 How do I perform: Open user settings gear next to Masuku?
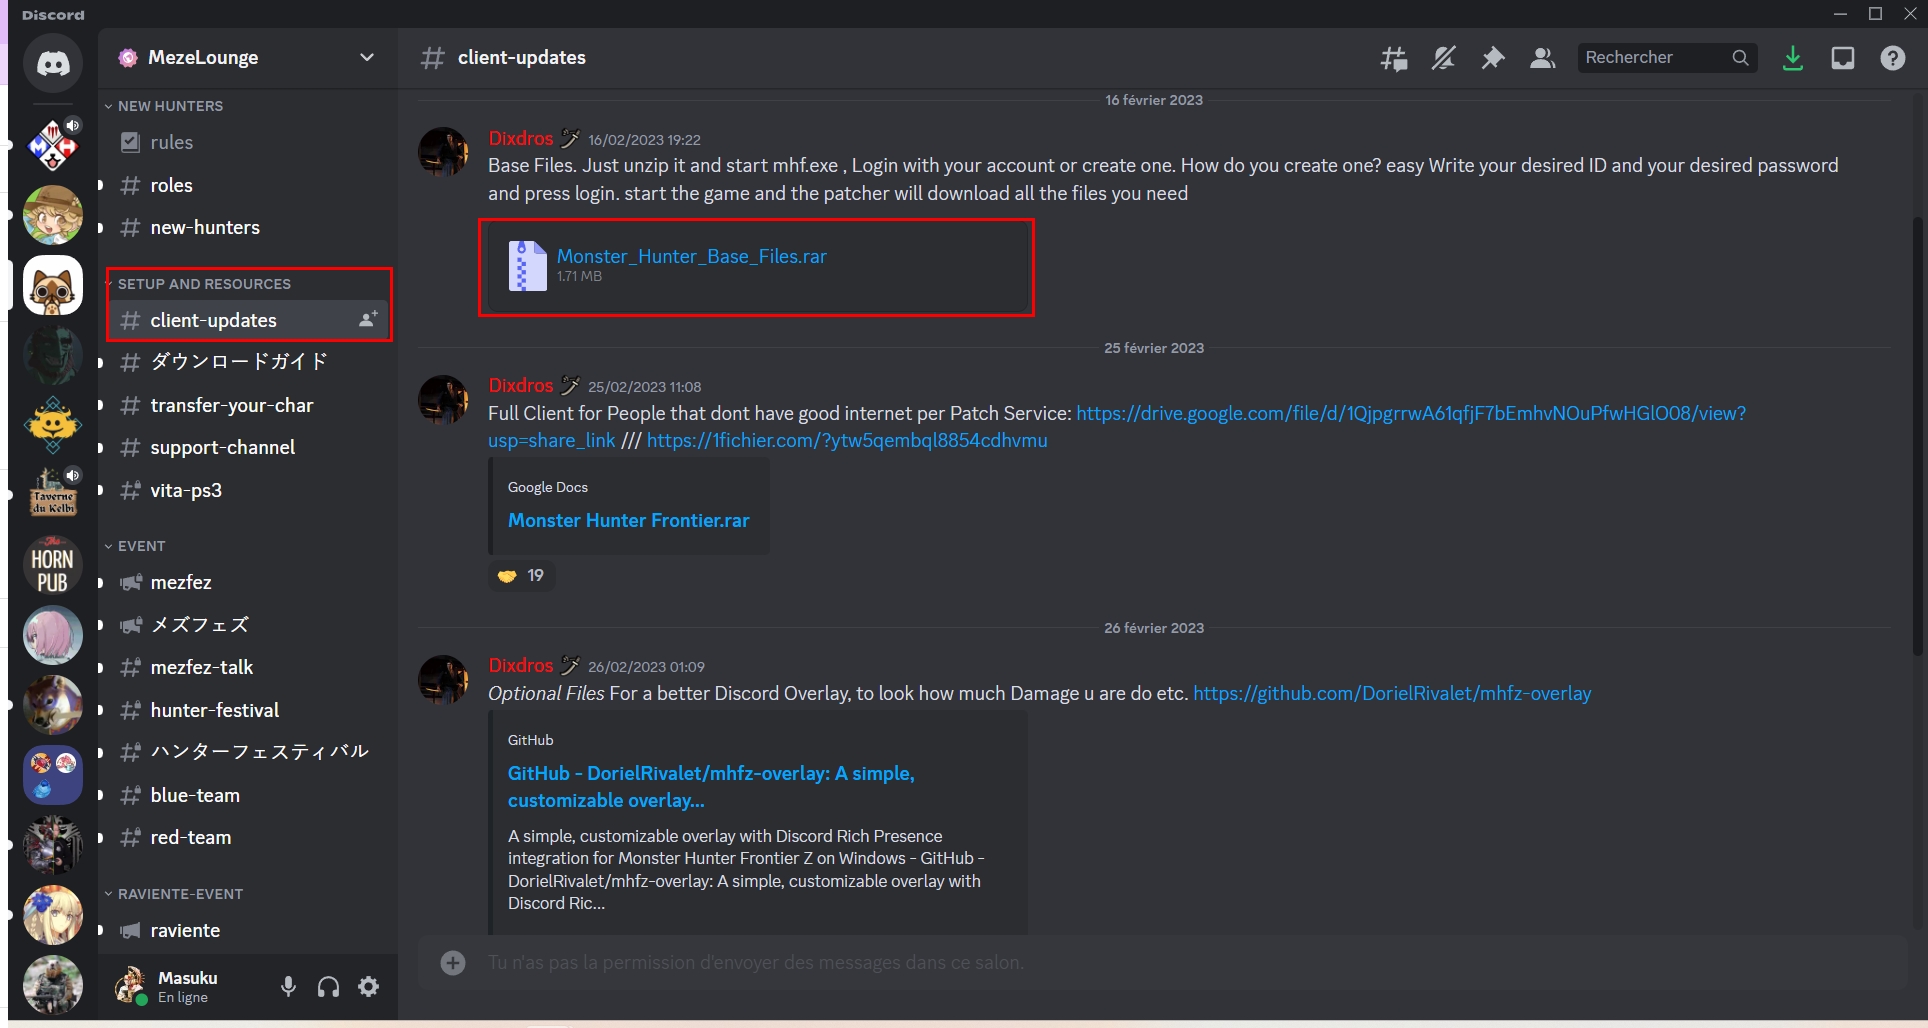[x=367, y=986]
